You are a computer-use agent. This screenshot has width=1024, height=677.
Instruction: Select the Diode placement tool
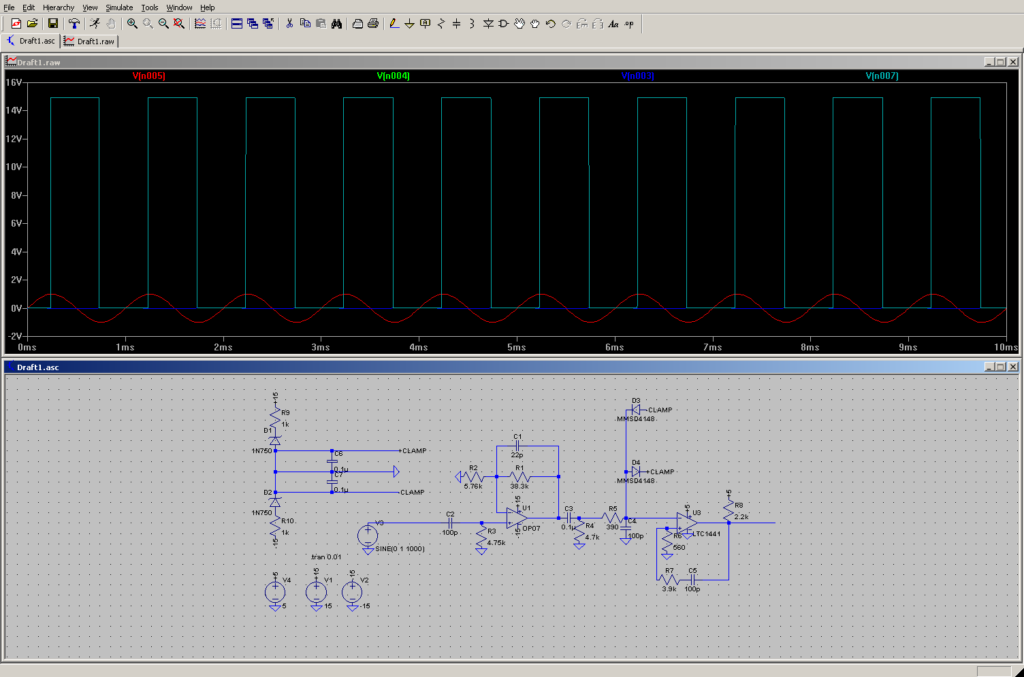[487, 23]
